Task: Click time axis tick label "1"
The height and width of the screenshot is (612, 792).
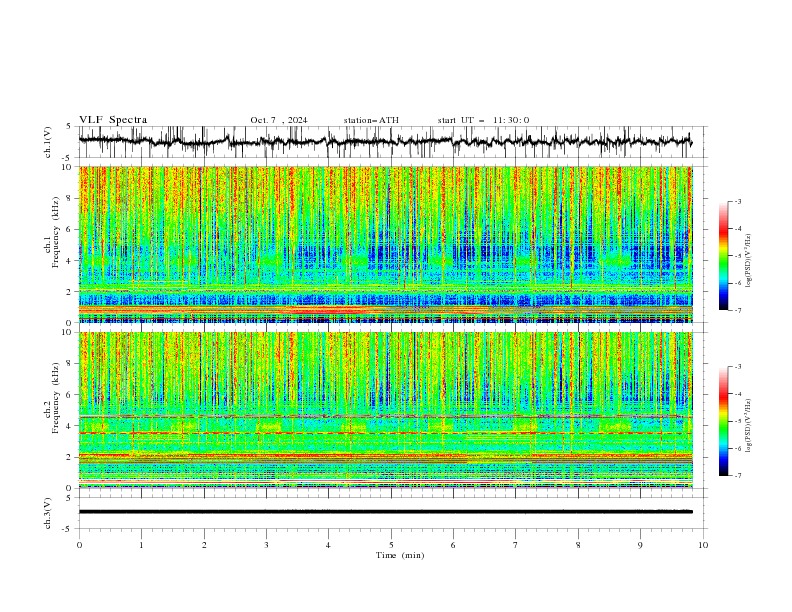Action: (x=141, y=545)
